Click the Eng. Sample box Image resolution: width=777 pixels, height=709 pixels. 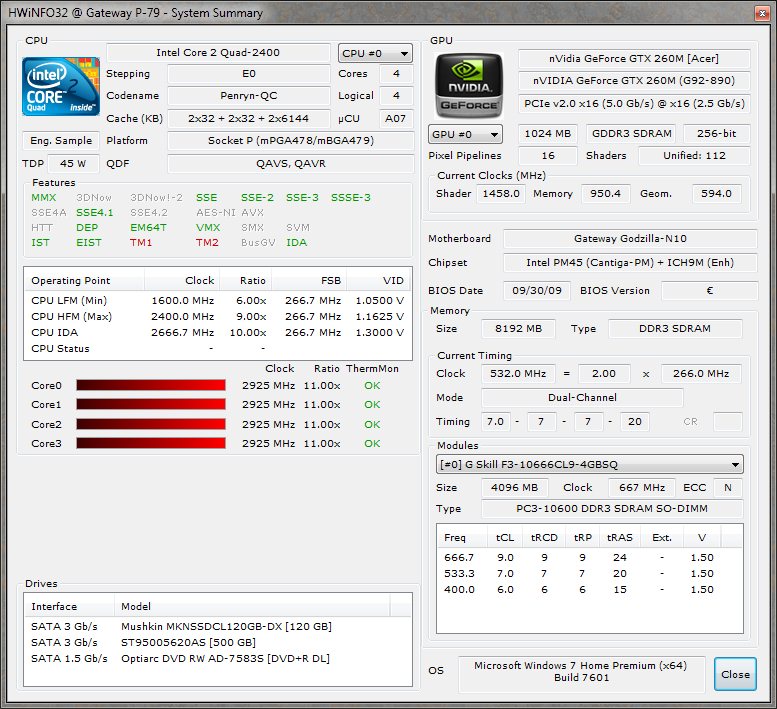[61, 141]
